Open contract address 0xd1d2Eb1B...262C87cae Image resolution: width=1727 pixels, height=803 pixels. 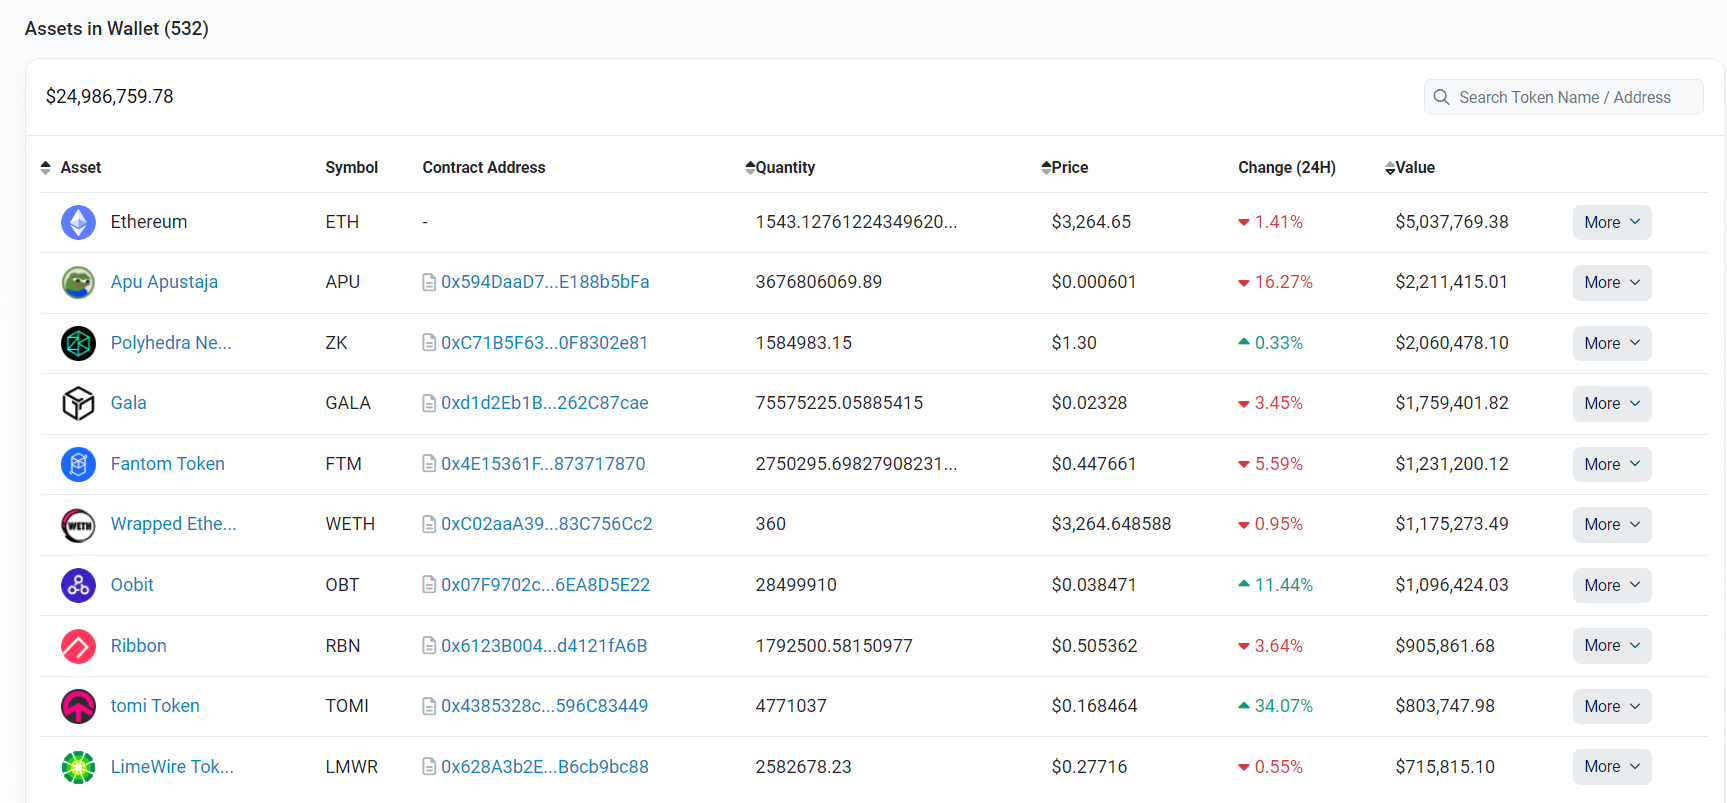tap(545, 403)
